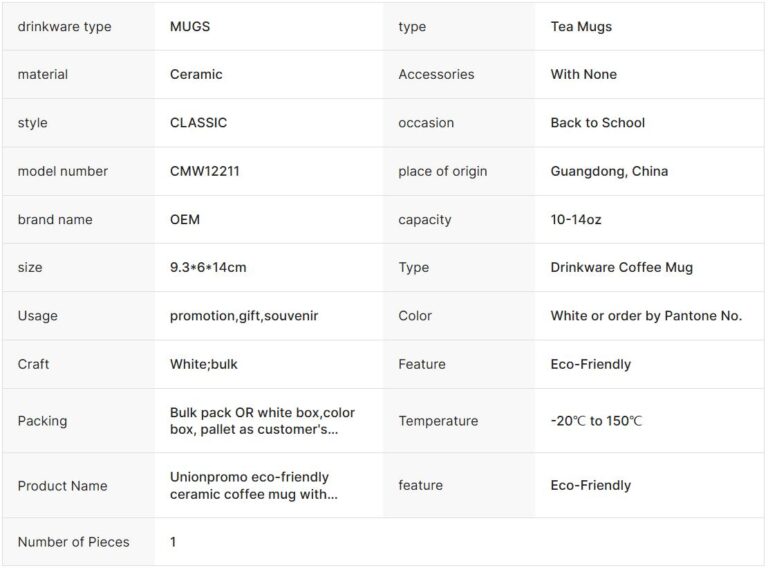Click the 'drinkware type' label cell

click(x=64, y=27)
